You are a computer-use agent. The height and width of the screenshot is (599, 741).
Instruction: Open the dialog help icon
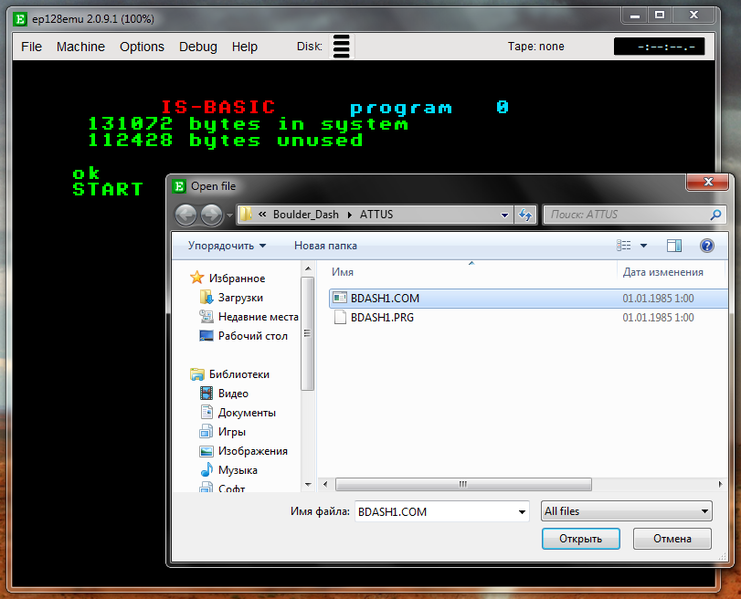click(707, 246)
